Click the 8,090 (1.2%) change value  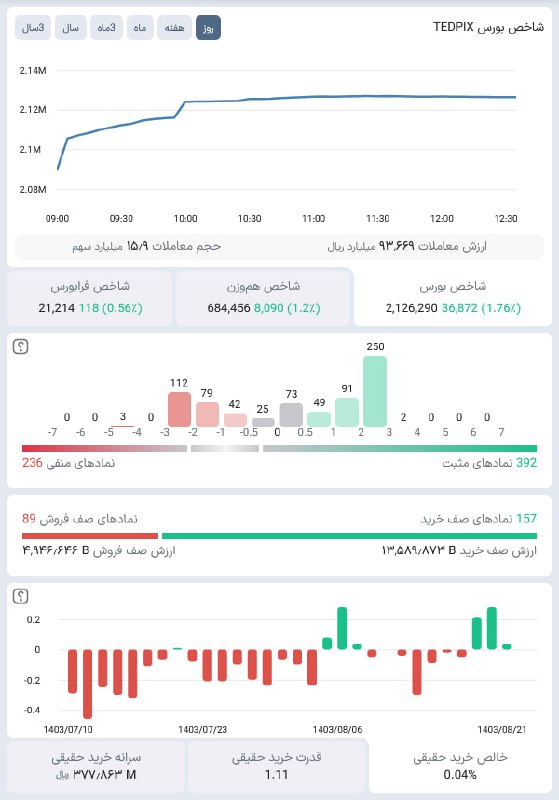click(287, 308)
